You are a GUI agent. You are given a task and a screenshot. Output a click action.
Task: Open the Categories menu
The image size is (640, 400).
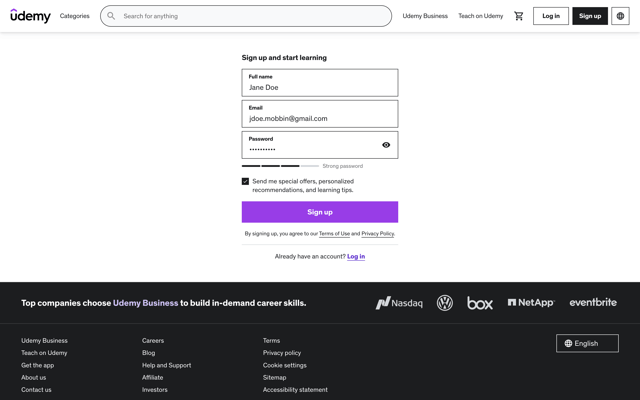click(74, 16)
